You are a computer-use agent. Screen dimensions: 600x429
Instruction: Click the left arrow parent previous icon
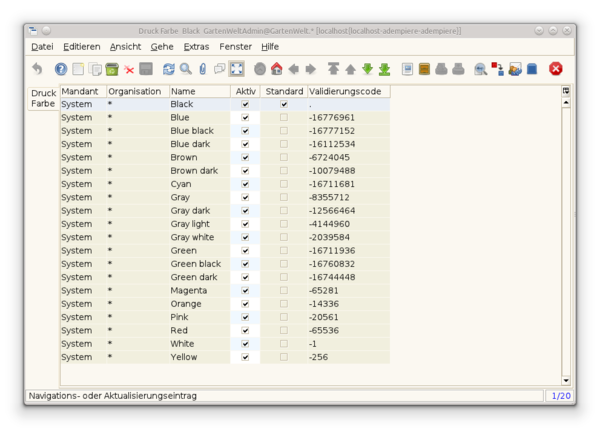pos(293,69)
